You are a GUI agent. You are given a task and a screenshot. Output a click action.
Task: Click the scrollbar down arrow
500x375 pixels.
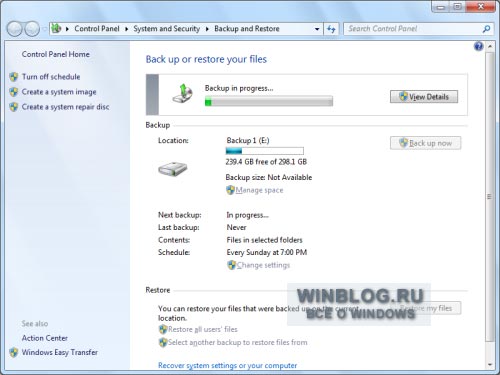pos(489,364)
